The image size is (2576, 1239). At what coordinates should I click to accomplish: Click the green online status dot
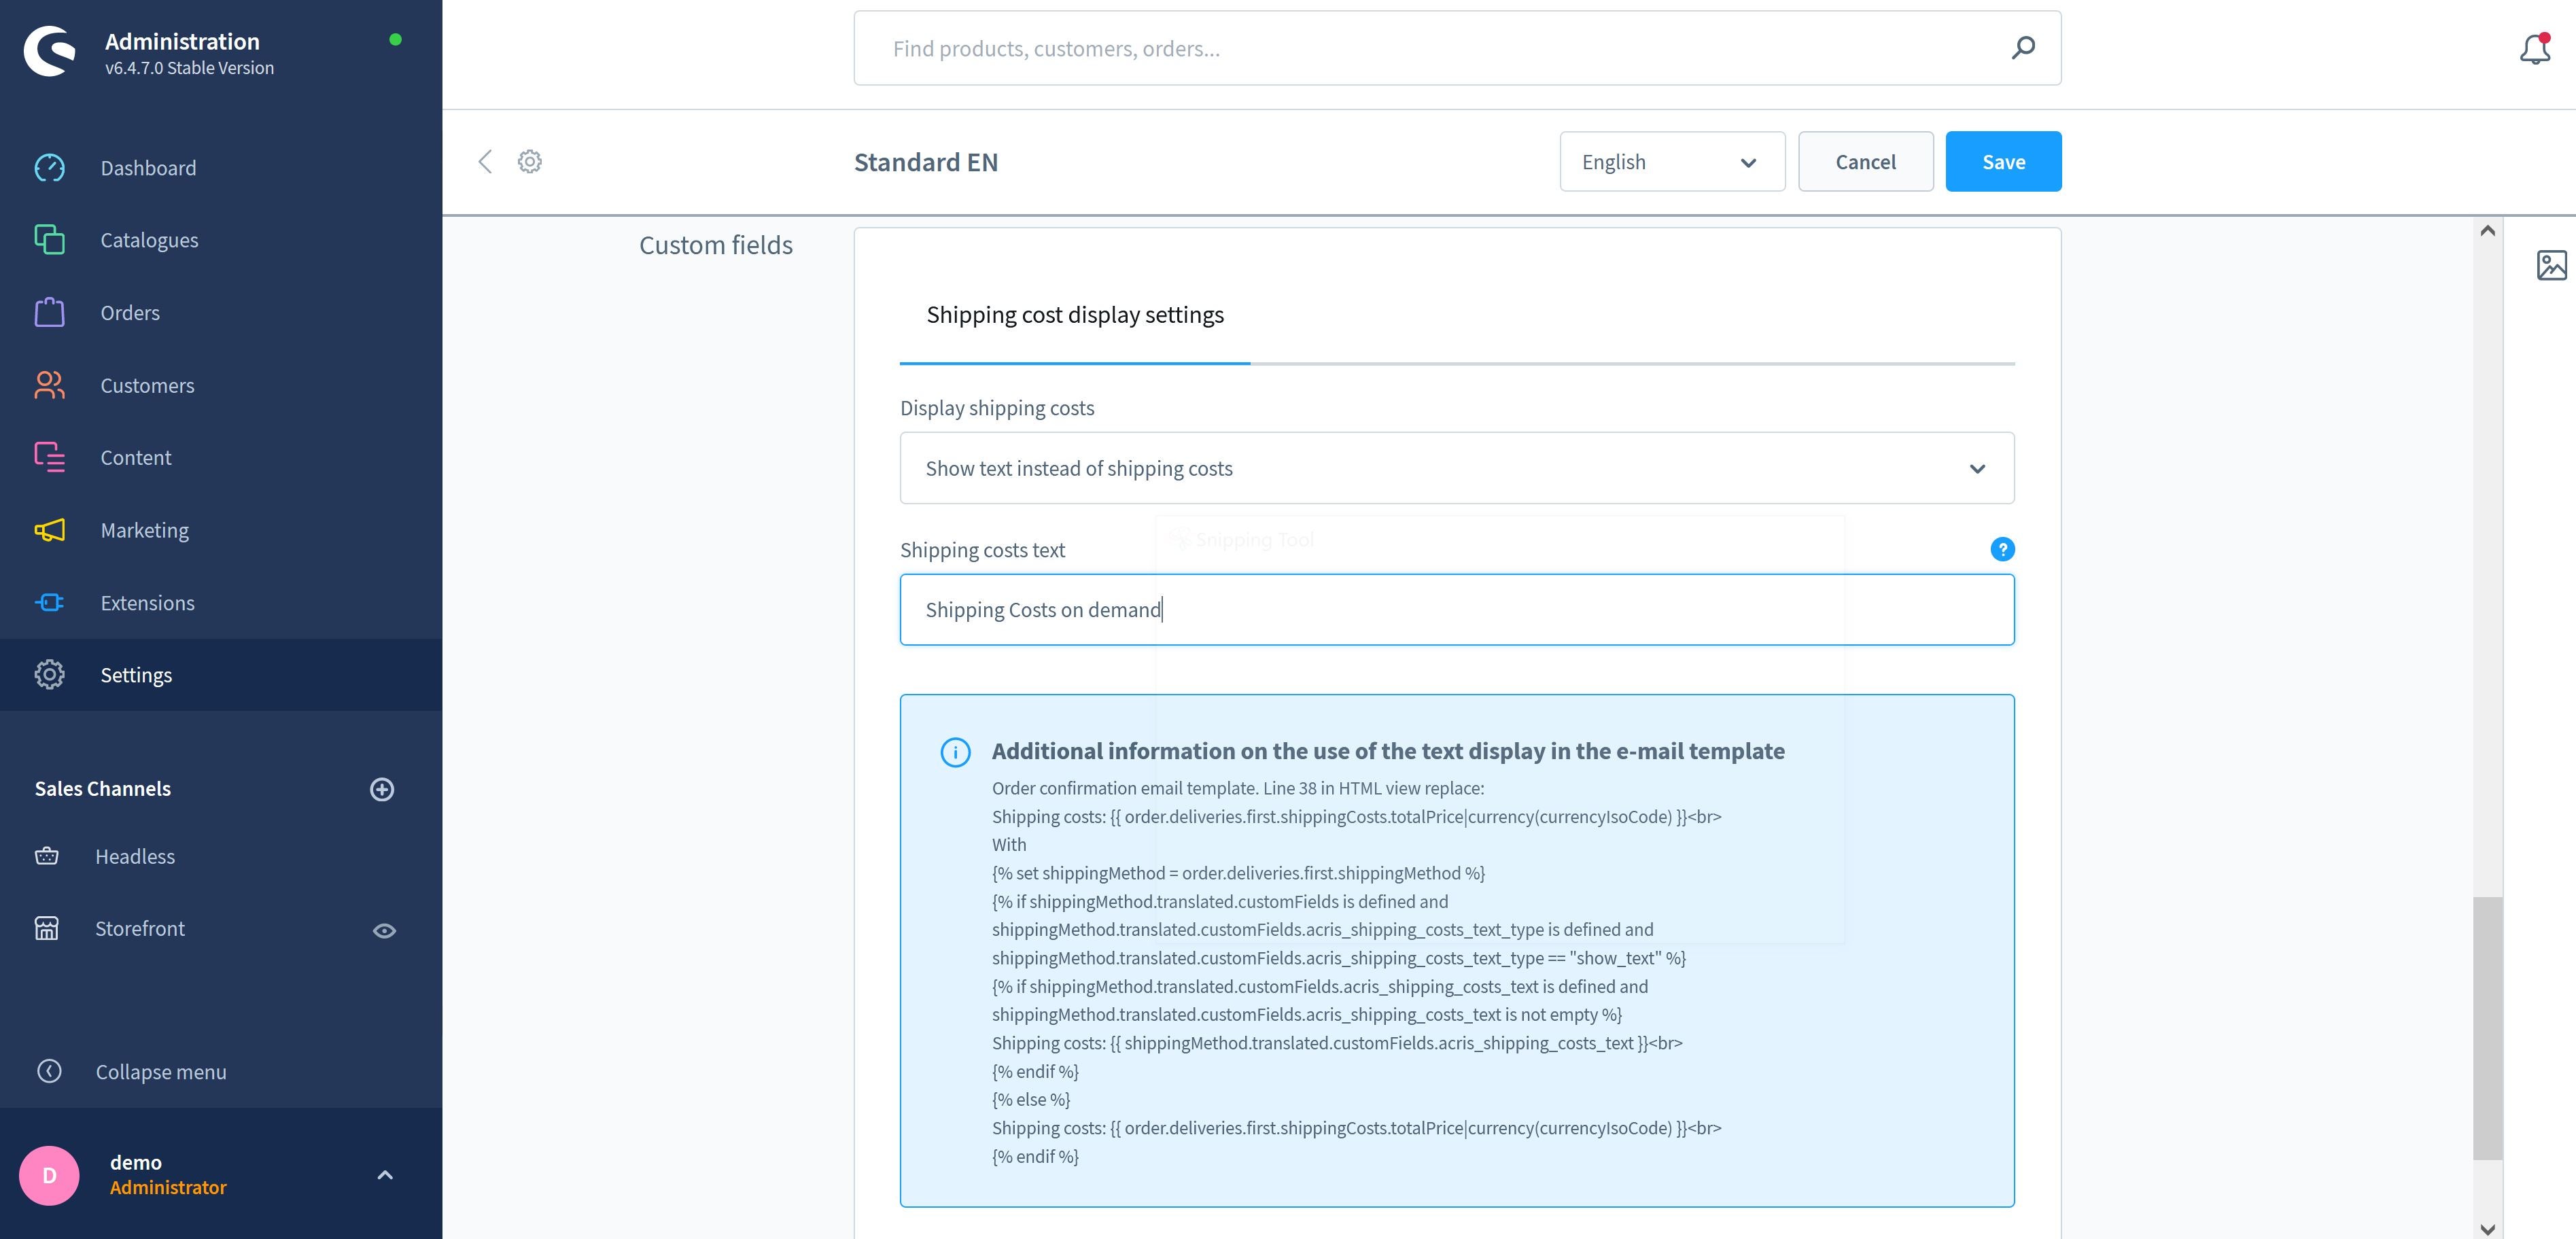coord(396,40)
